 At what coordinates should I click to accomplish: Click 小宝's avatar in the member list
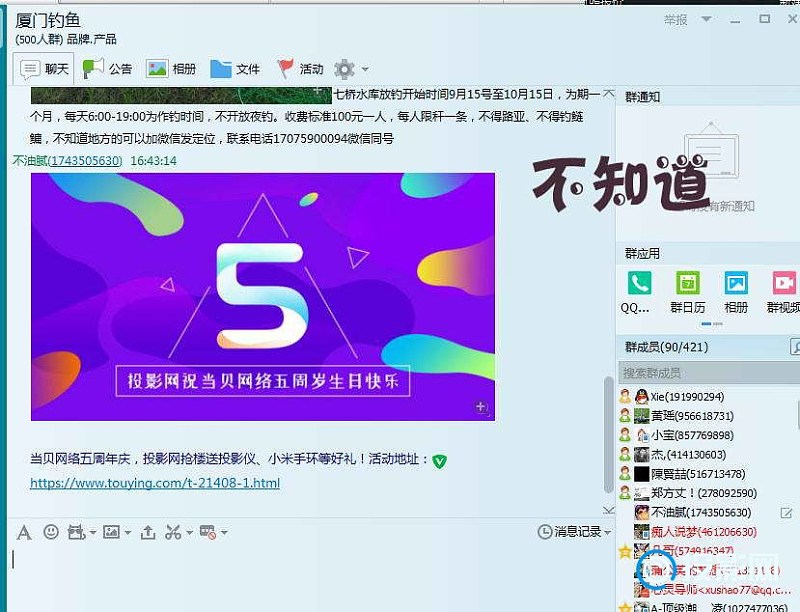(x=641, y=435)
